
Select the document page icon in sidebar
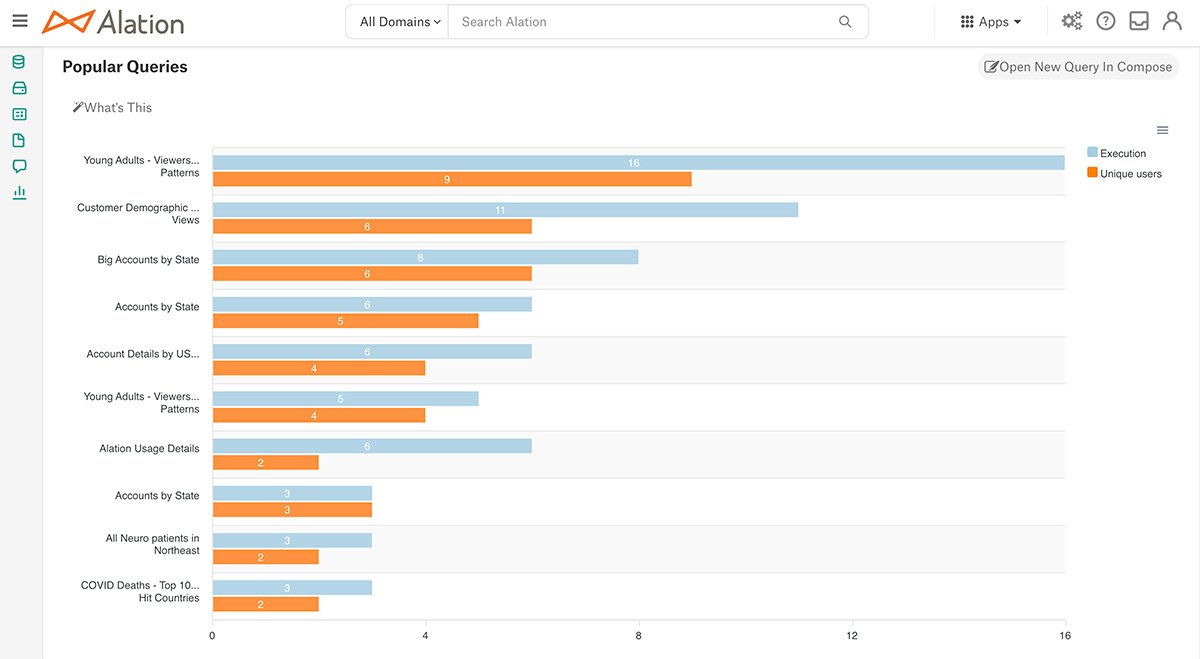[x=19, y=140]
